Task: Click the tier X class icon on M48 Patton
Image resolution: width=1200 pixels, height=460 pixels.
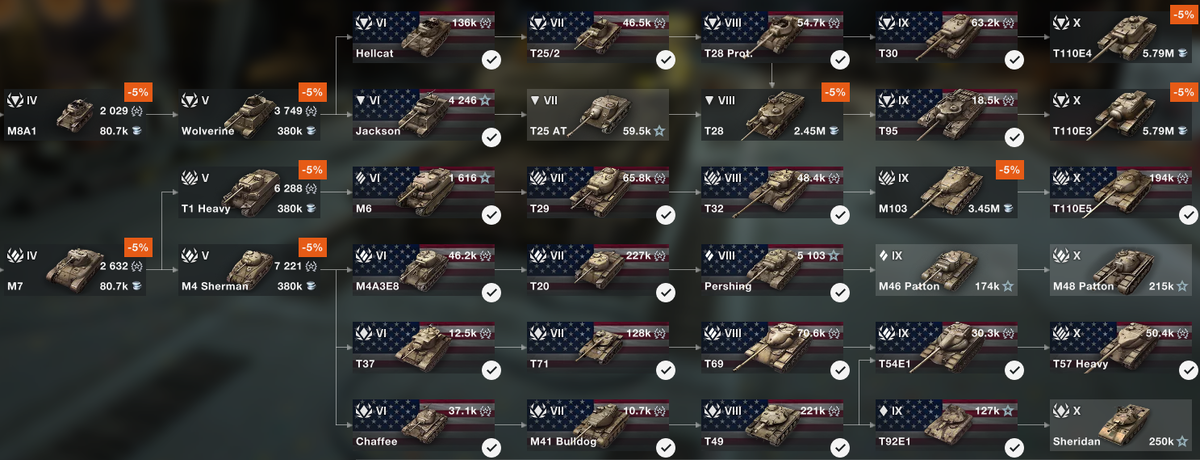Action: click(1060, 256)
